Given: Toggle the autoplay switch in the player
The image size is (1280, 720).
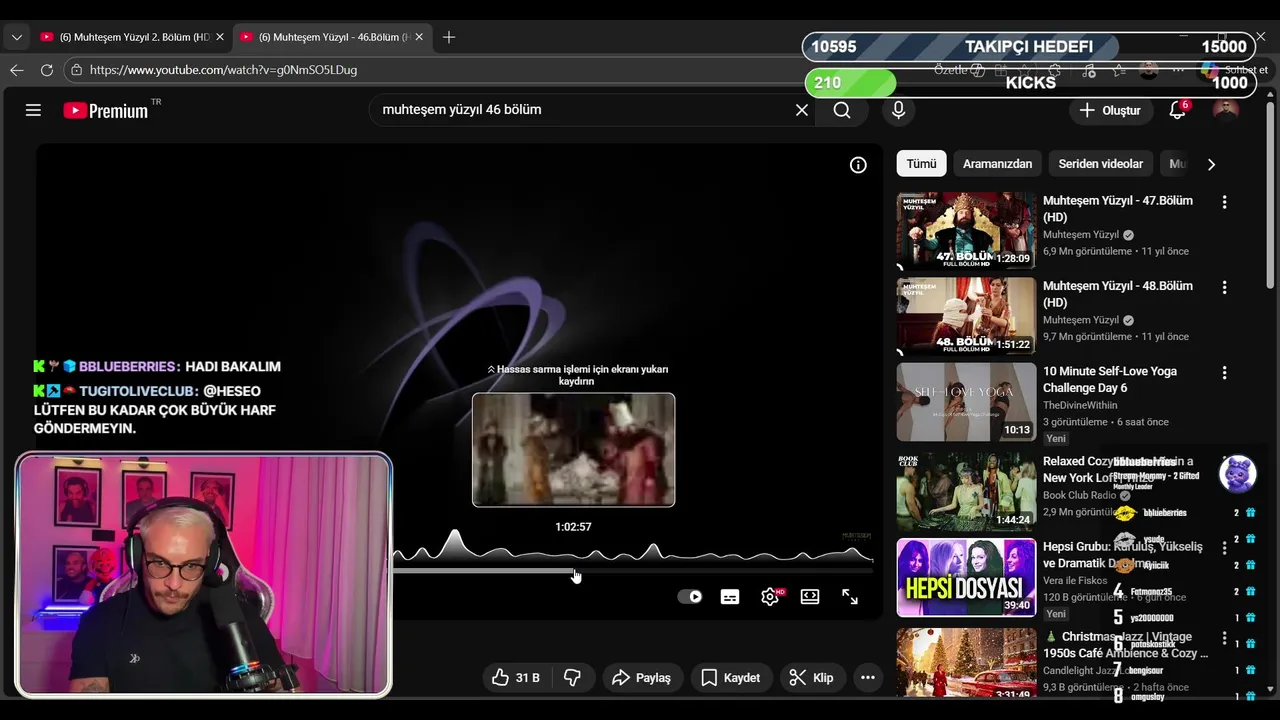Looking at the screenshot, I should pyautogui.click(x=690, y=597).
